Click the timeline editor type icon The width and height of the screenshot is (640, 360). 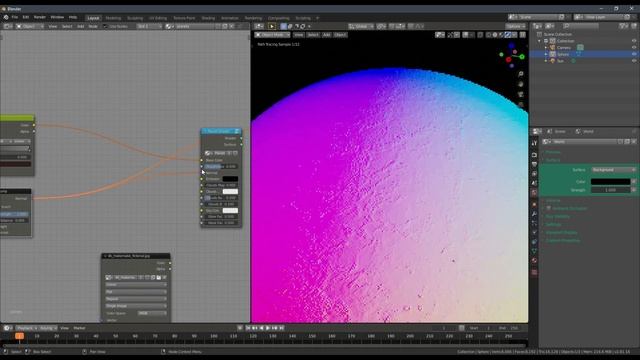(7, 328)
